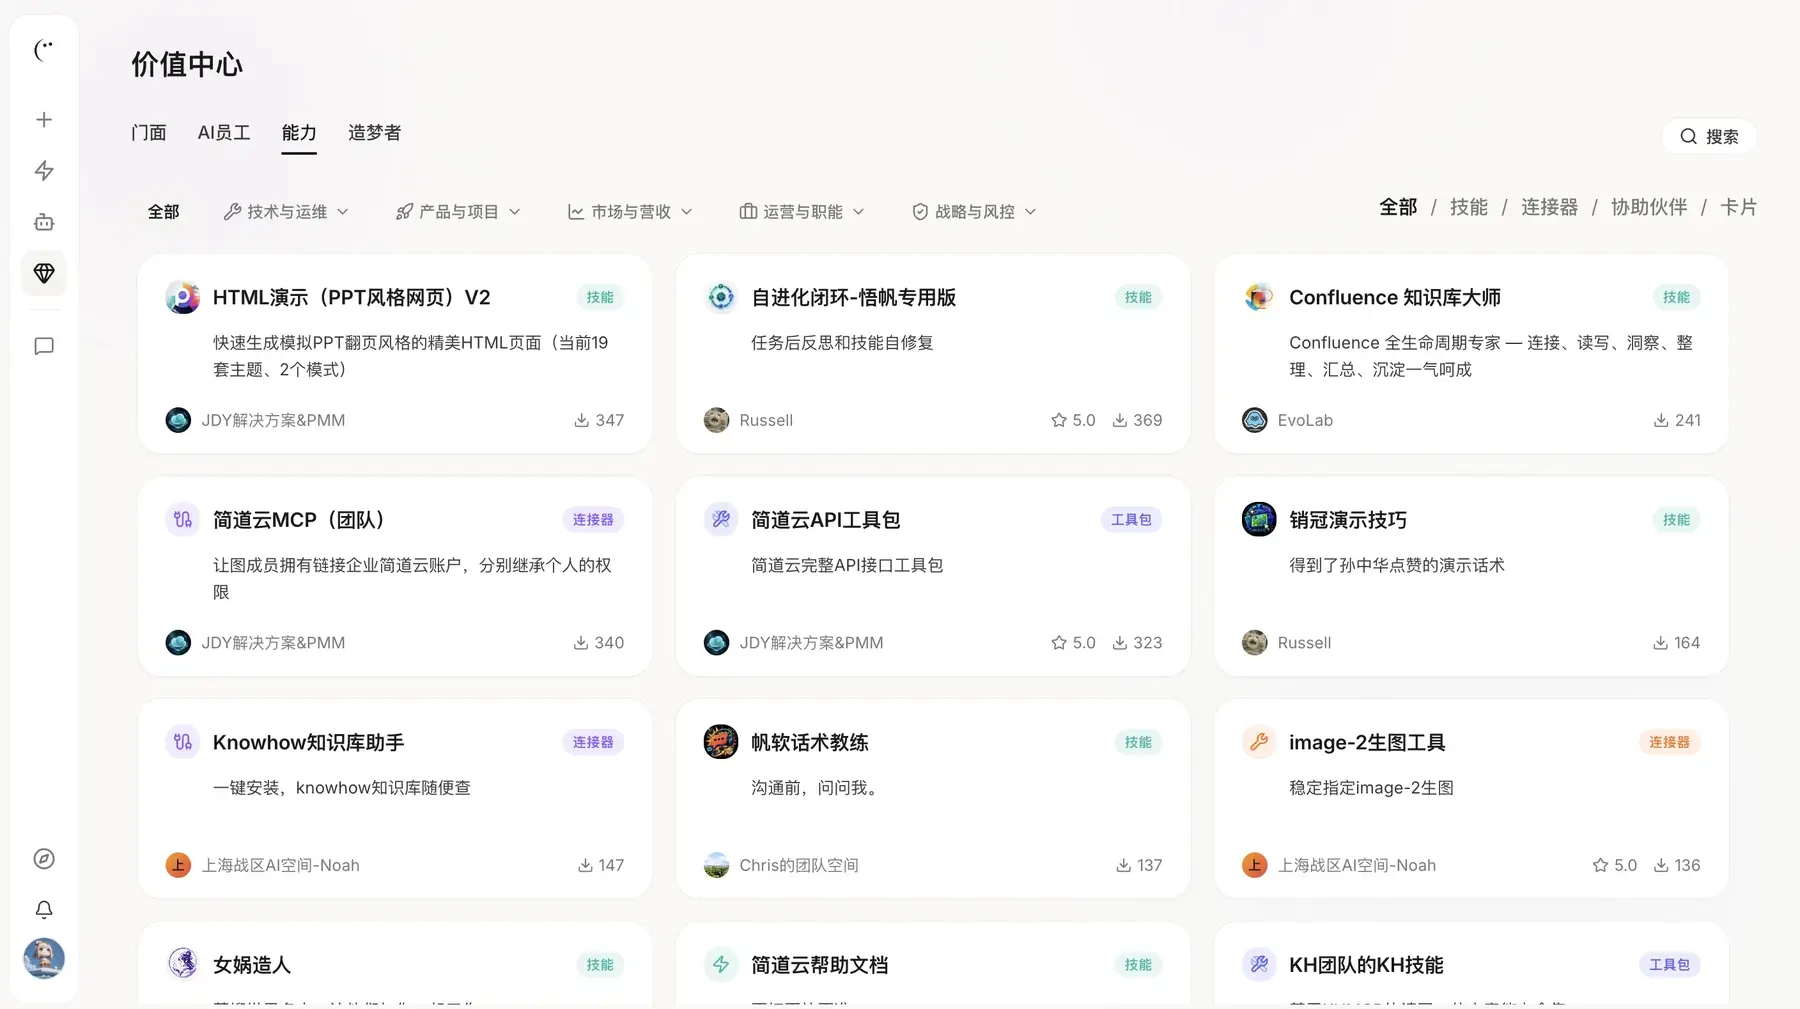Viewport: 1800px width, 1009px height.
Task: Click description 稳定指定image-2生图
Action: (1371, 788)
